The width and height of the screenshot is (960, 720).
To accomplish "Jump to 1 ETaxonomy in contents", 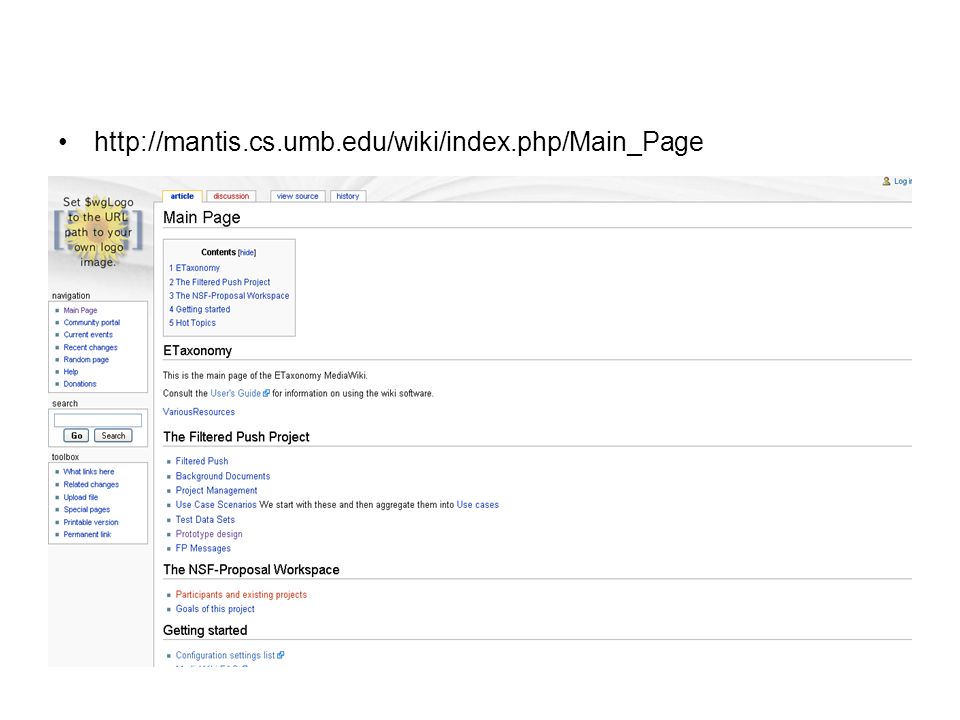I will (194, 268).
